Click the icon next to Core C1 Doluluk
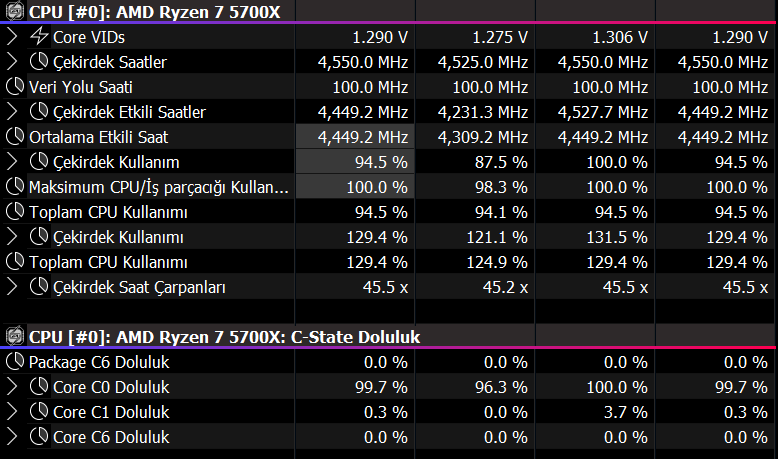The image size is (778, 459). pyautogui.click(x=39, y=411)
